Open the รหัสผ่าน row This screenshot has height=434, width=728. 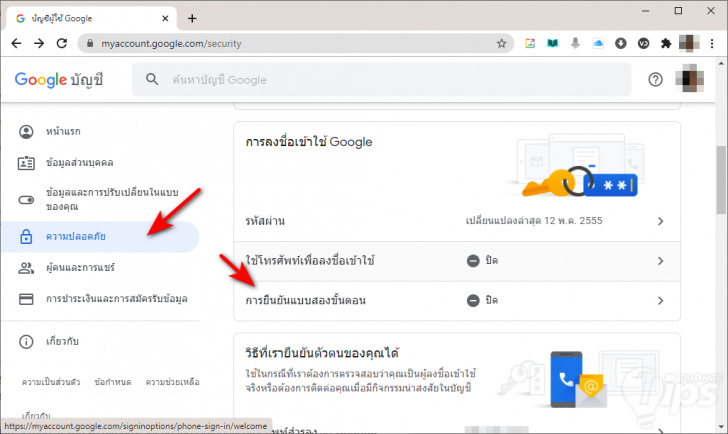pos(457,221)
